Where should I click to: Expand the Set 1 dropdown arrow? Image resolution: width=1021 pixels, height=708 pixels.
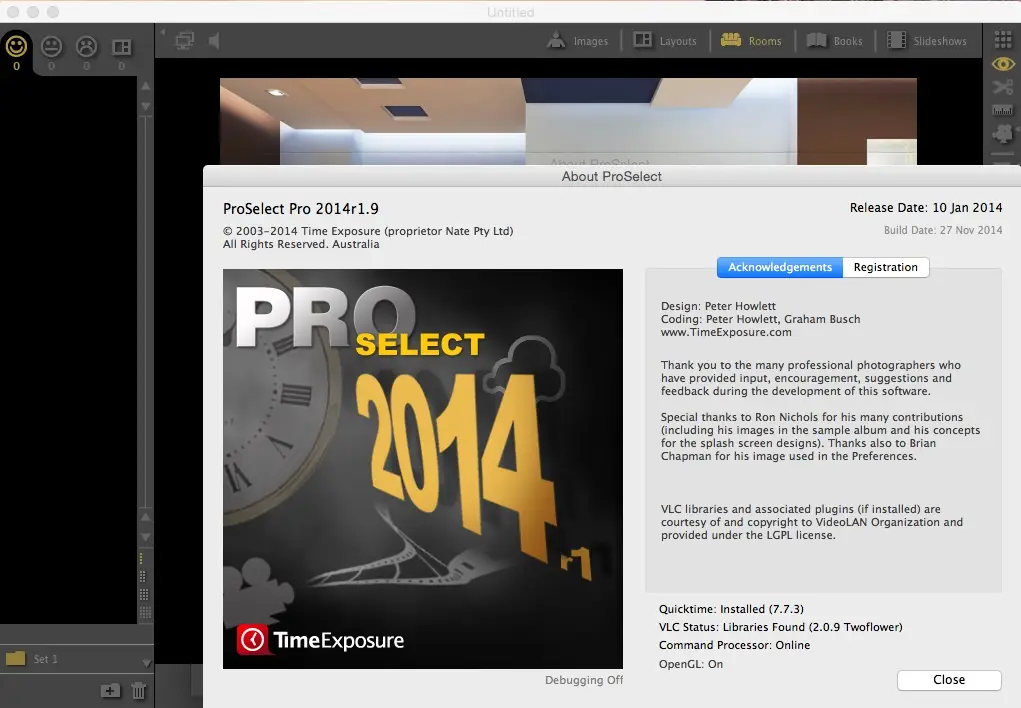(146, 662)
